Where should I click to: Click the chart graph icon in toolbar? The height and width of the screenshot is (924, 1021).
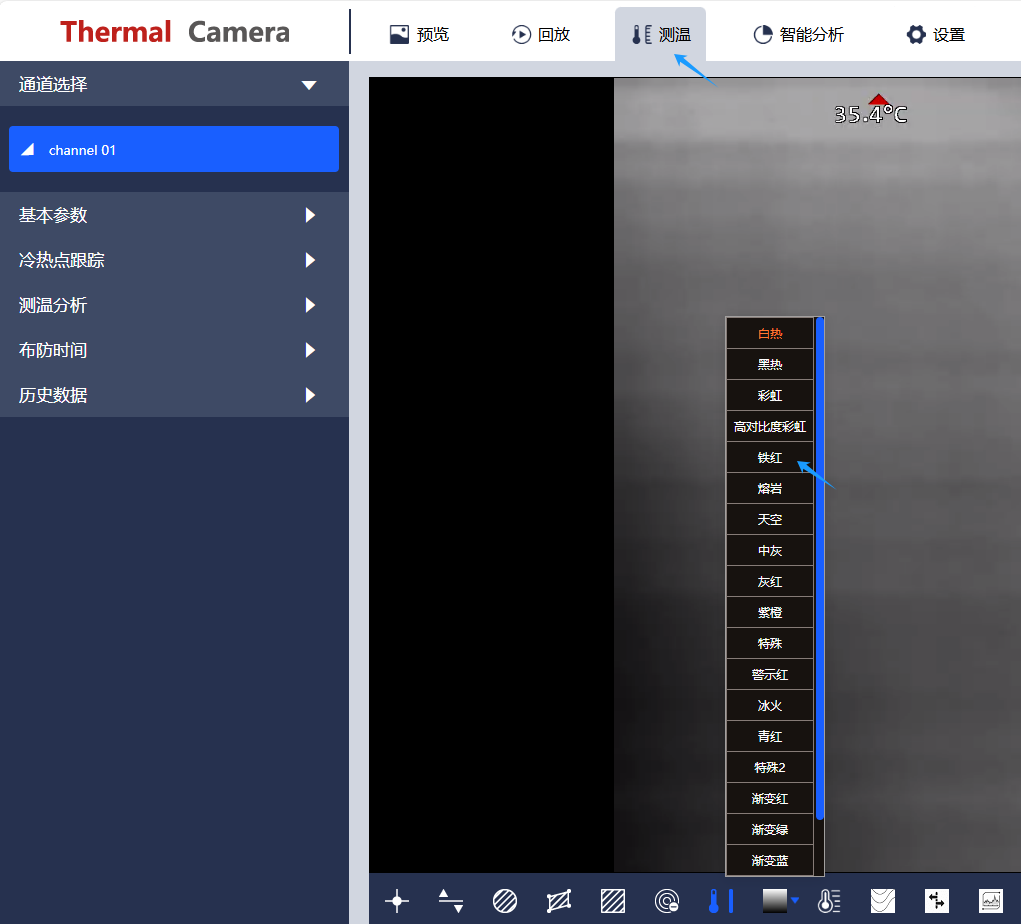[x=990, y=901]
